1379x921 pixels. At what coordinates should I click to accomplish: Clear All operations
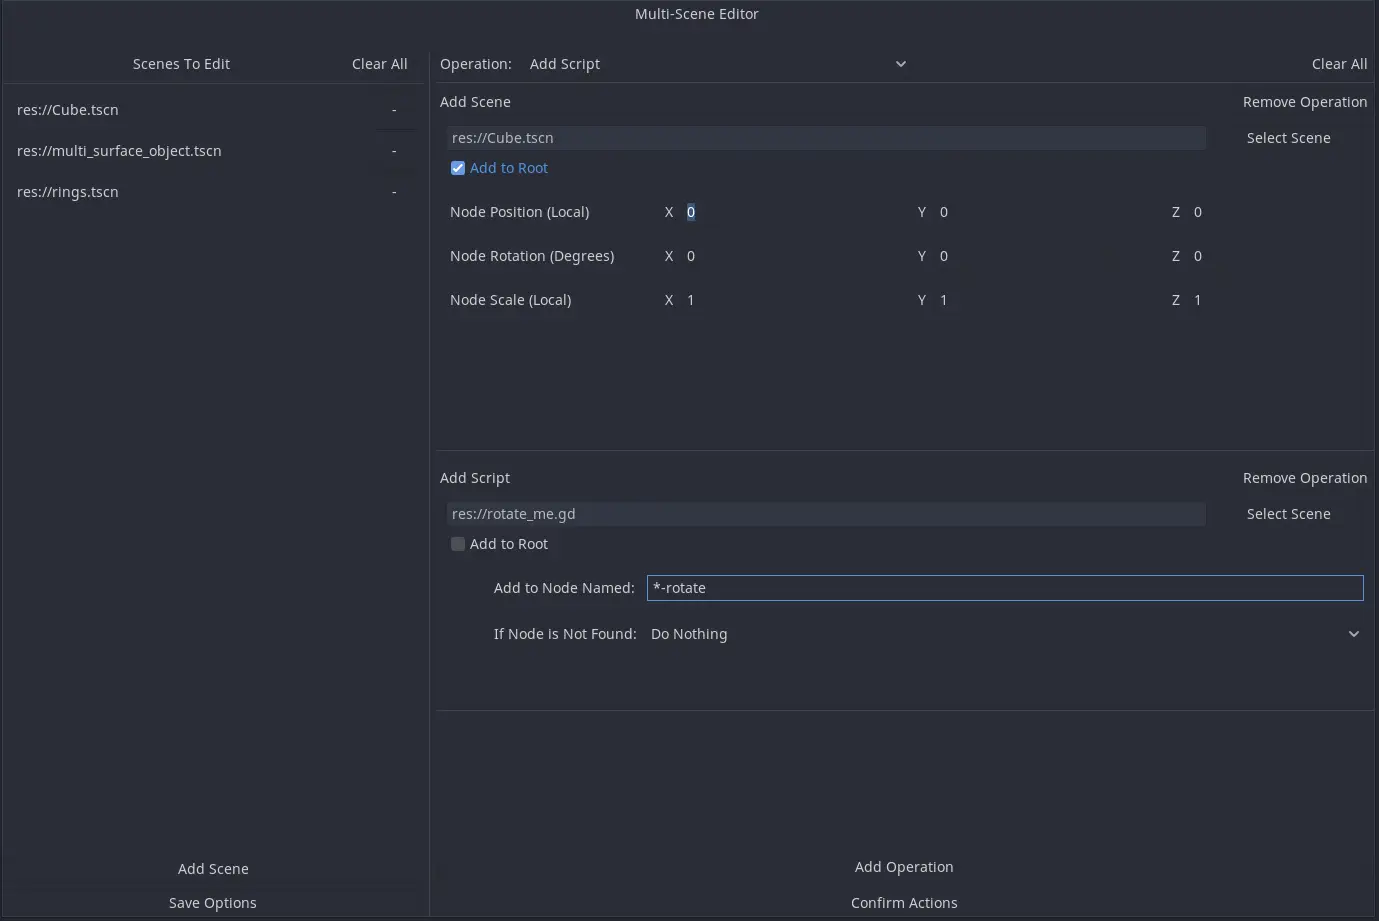click(1339, 64)
